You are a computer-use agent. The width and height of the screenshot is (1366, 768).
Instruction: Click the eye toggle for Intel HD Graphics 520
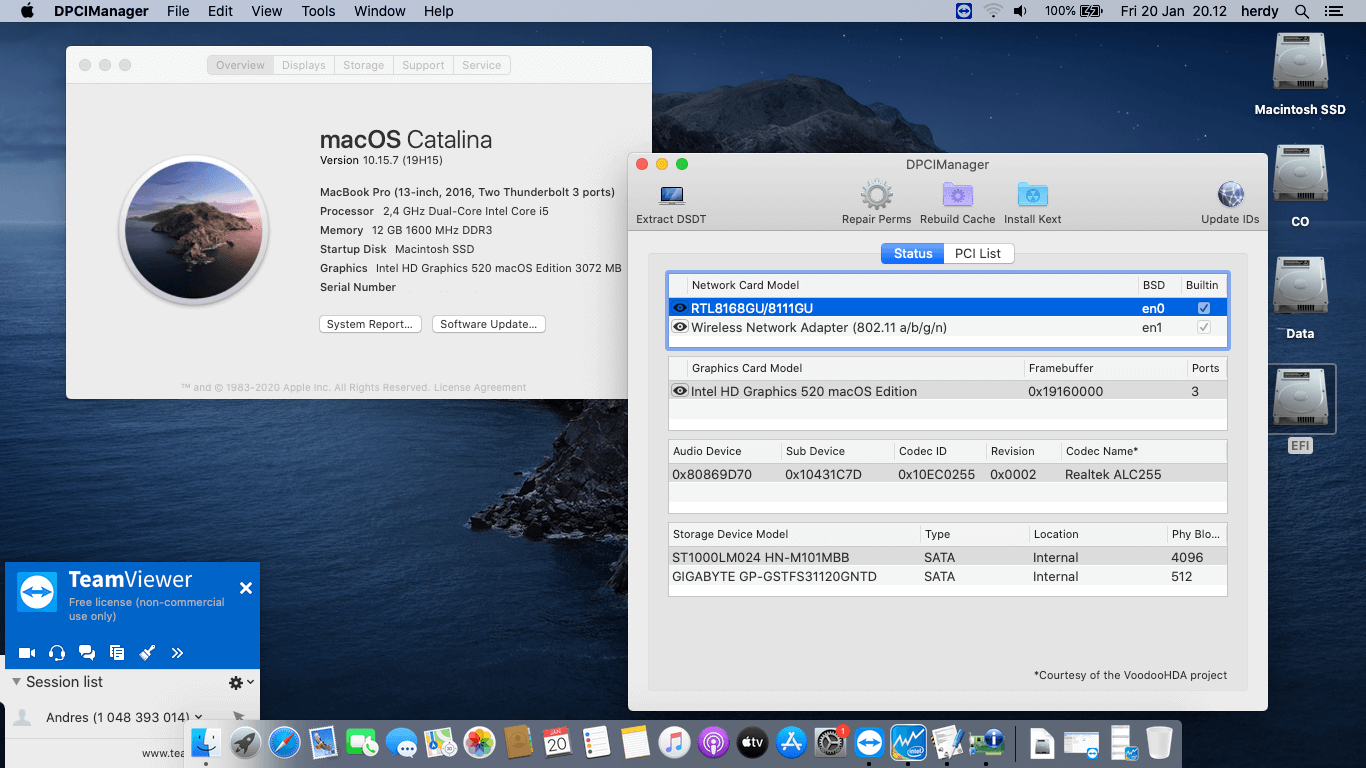pos(679,391)
